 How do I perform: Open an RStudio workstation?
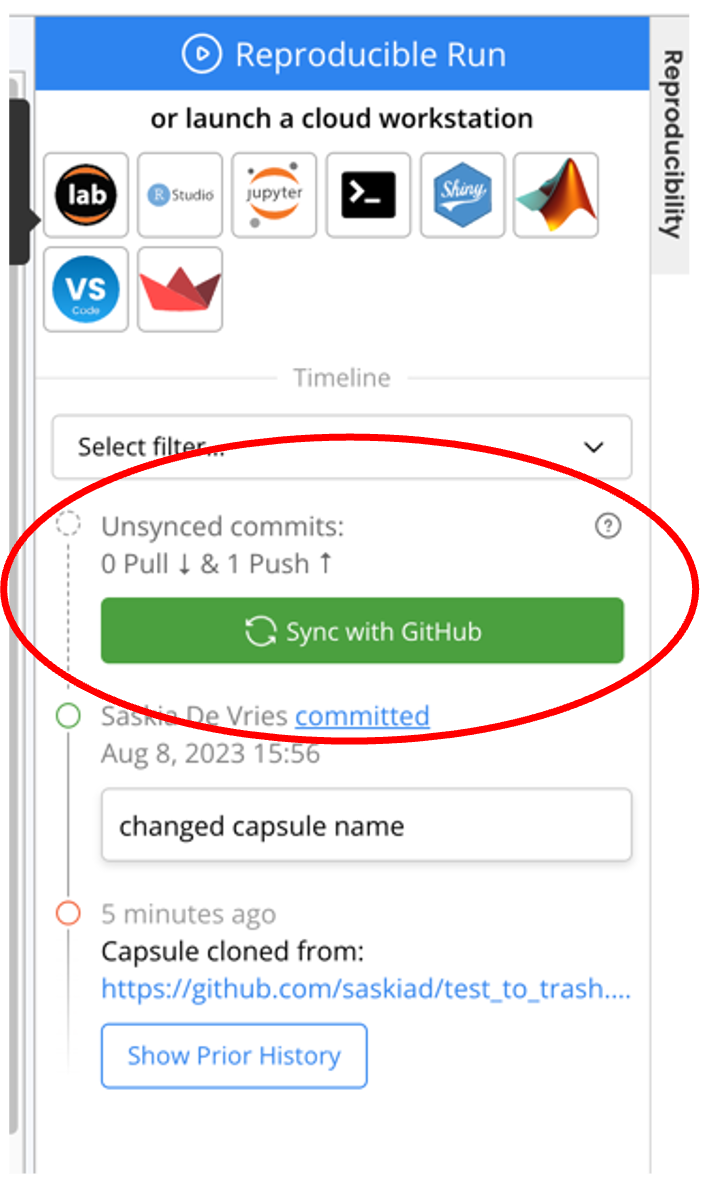click(180, 195)
